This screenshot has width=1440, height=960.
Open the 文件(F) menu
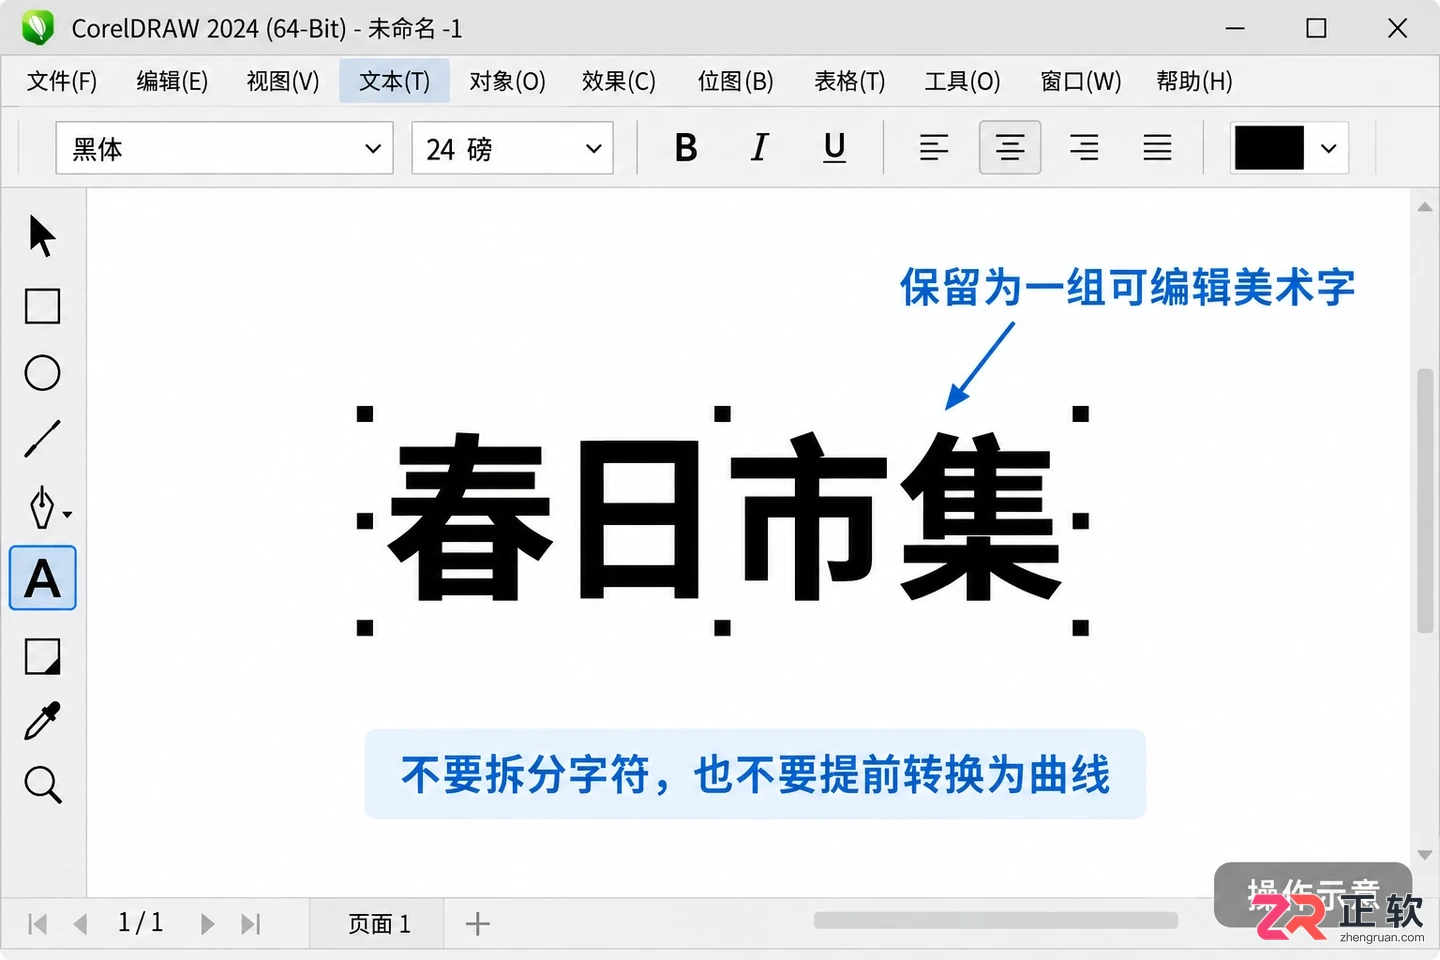click(62, 81)
